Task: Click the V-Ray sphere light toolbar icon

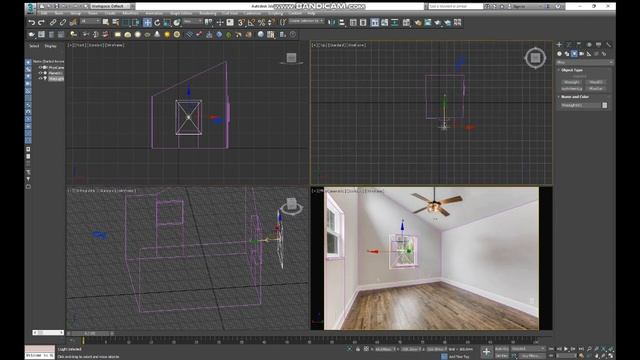Action: [138, 35]
